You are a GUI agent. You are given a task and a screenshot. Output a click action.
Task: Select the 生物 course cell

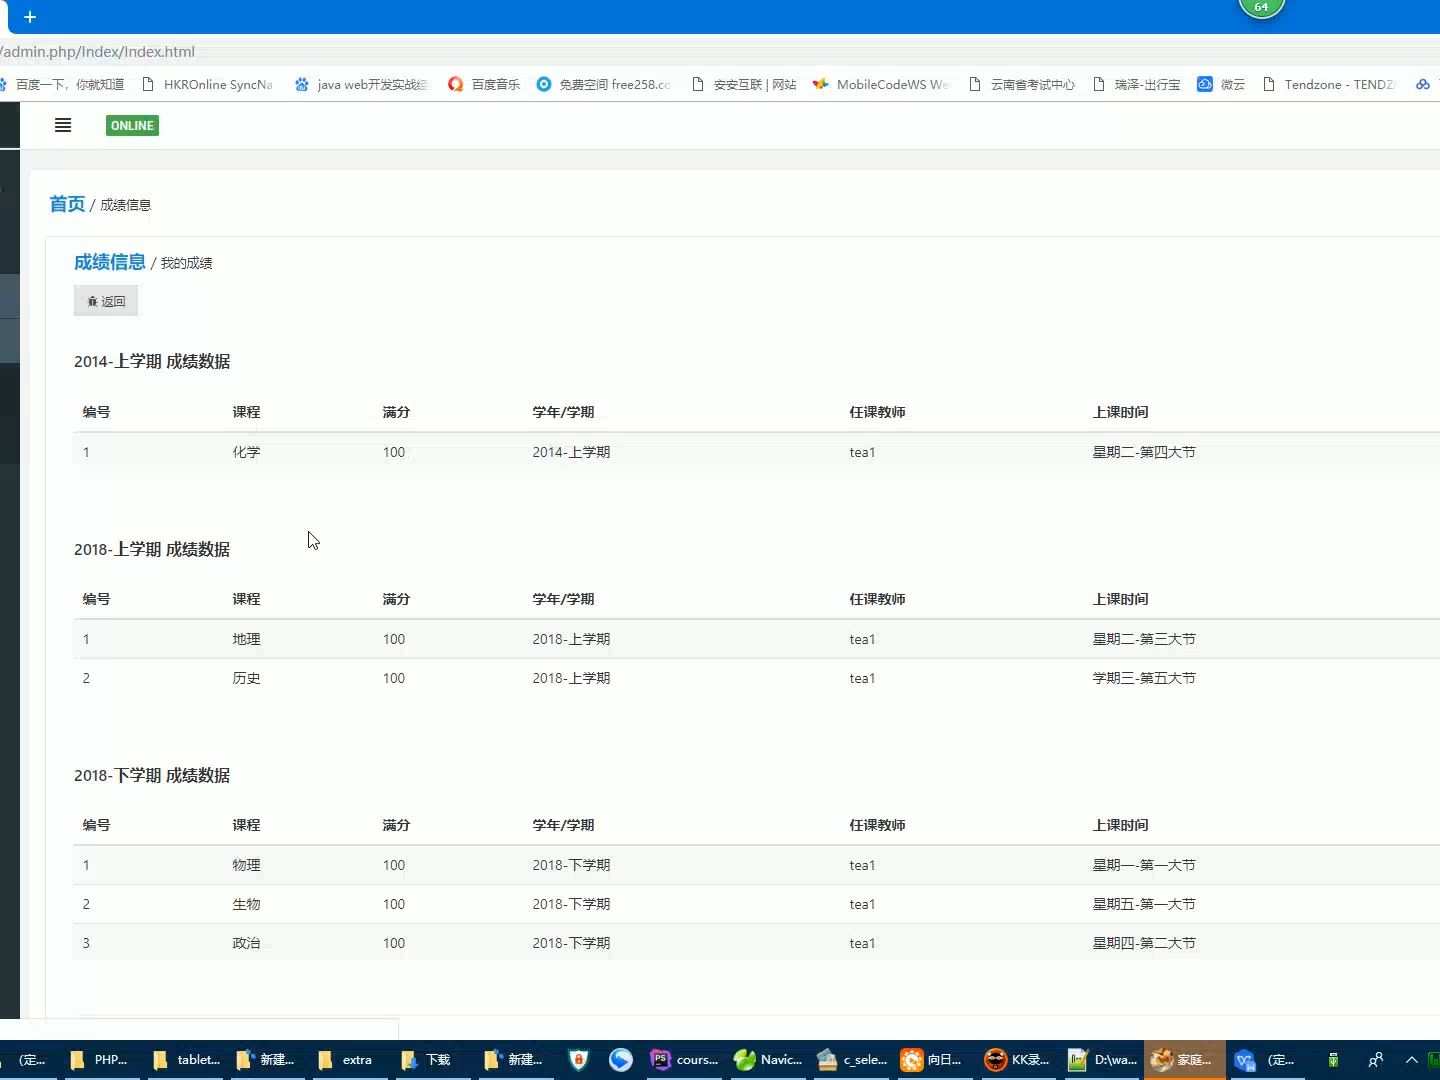[246, 904]
